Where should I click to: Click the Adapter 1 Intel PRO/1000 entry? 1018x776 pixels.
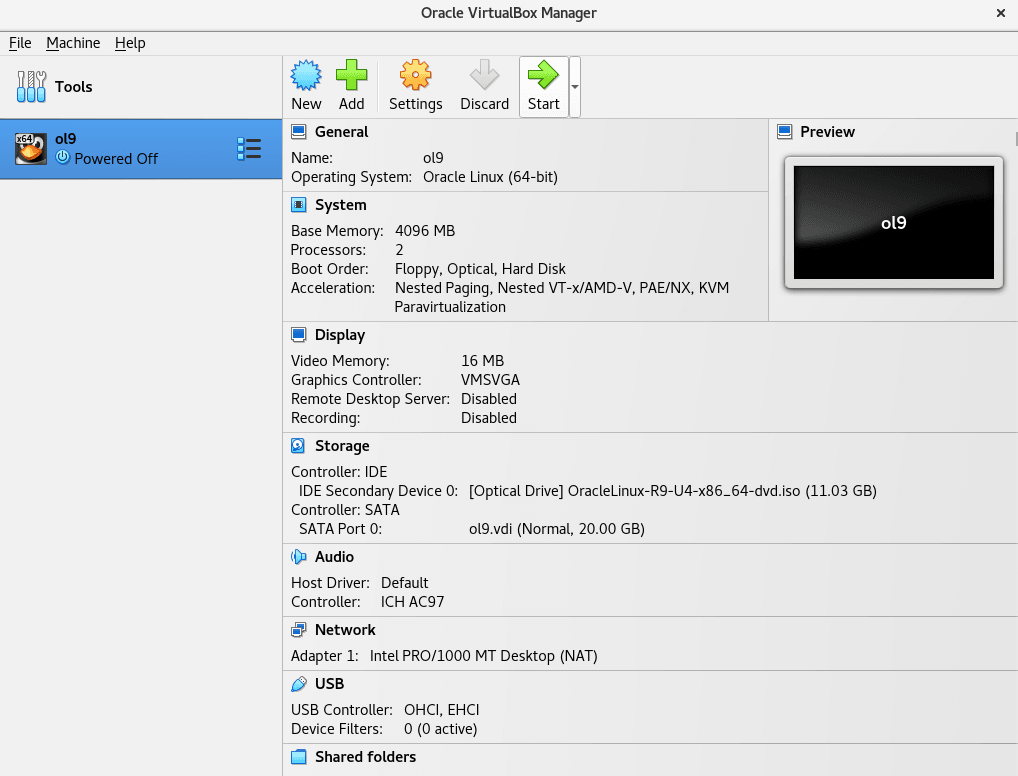[x=484, y=656]
